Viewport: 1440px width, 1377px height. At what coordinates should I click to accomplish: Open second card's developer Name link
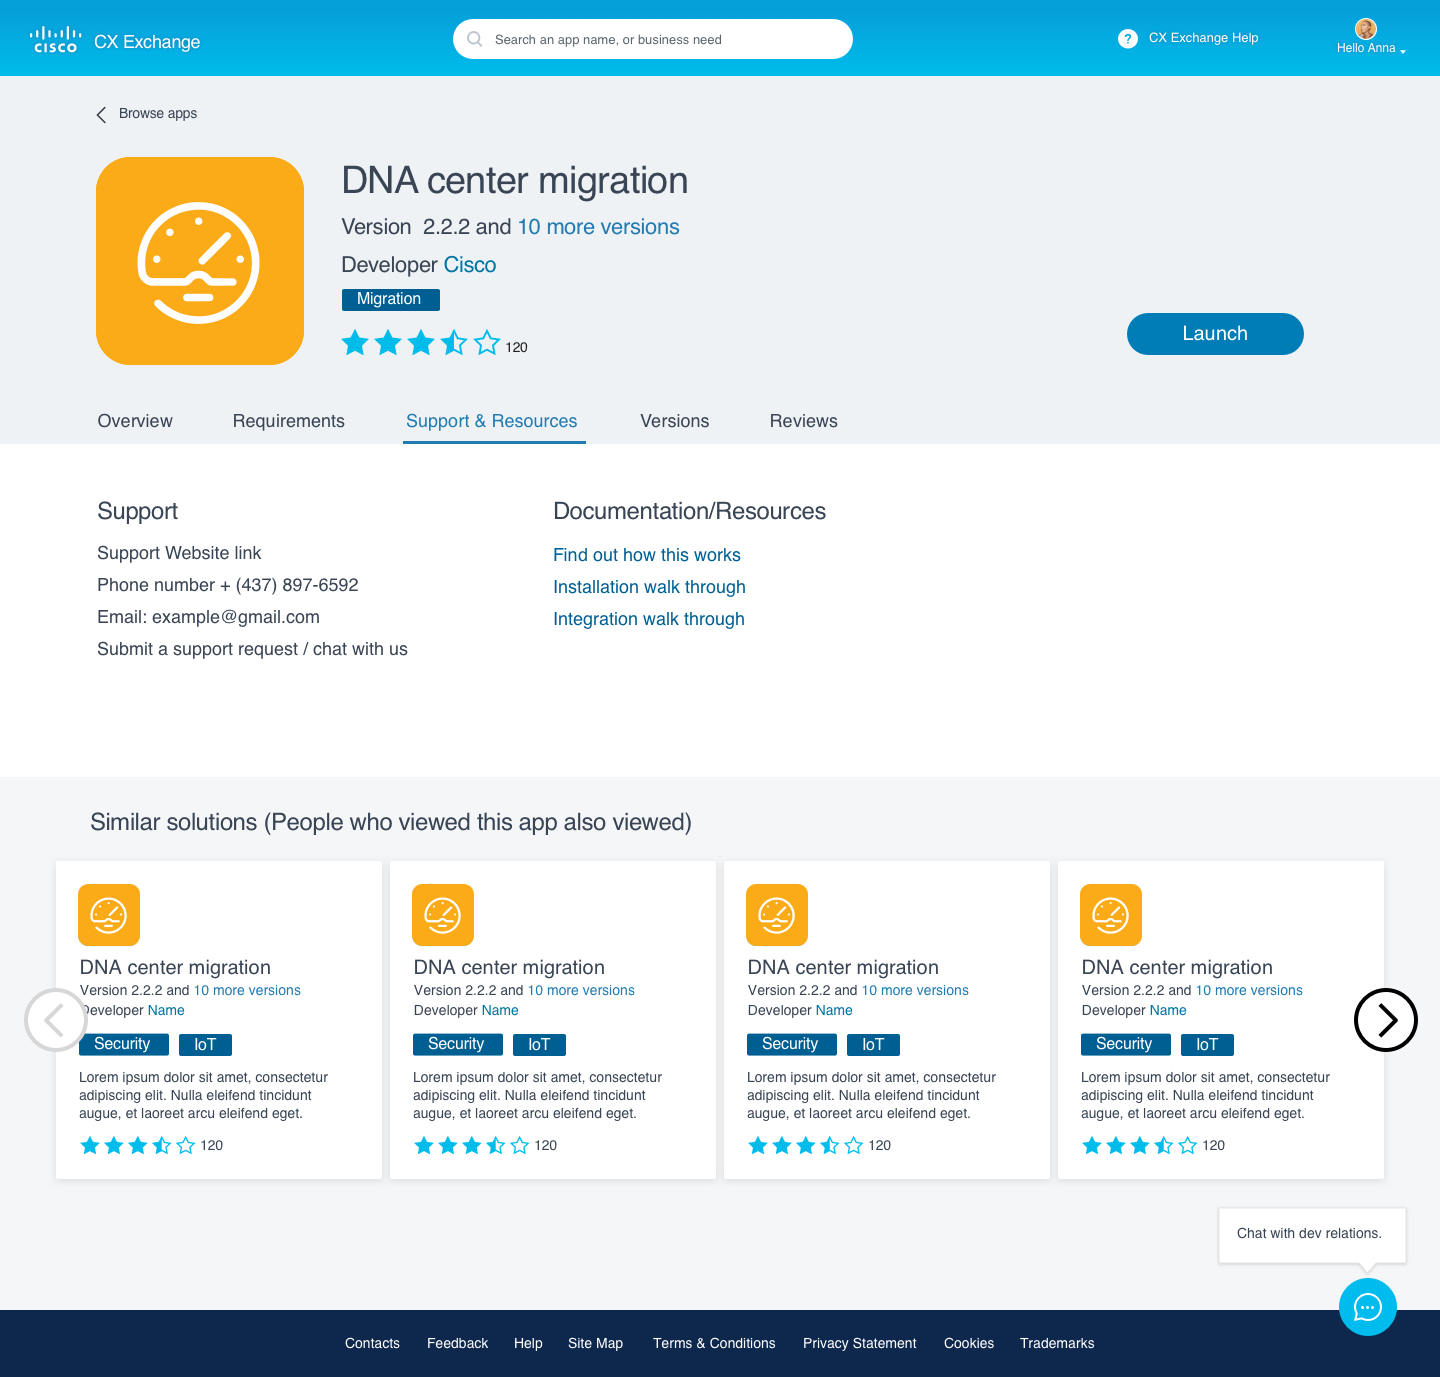(500, 1010)
